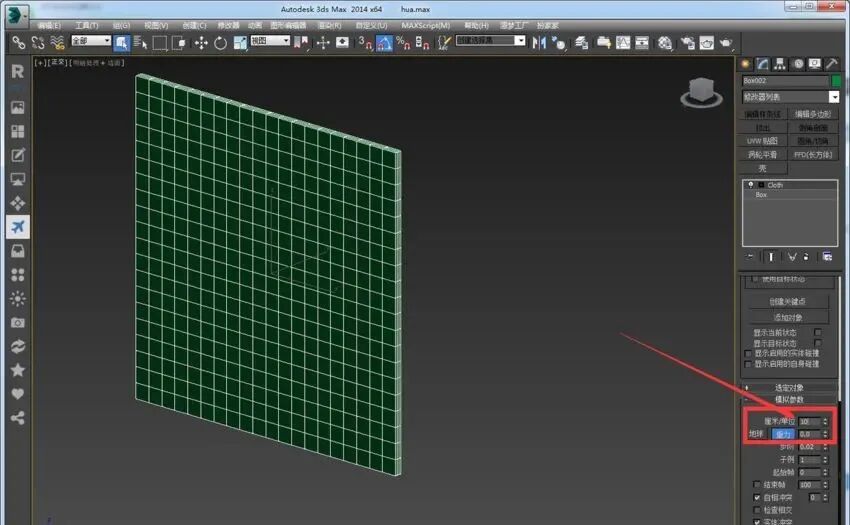Screen dimensions: 850x525
Task: Click the Box002 object name field
Action: 785,81
